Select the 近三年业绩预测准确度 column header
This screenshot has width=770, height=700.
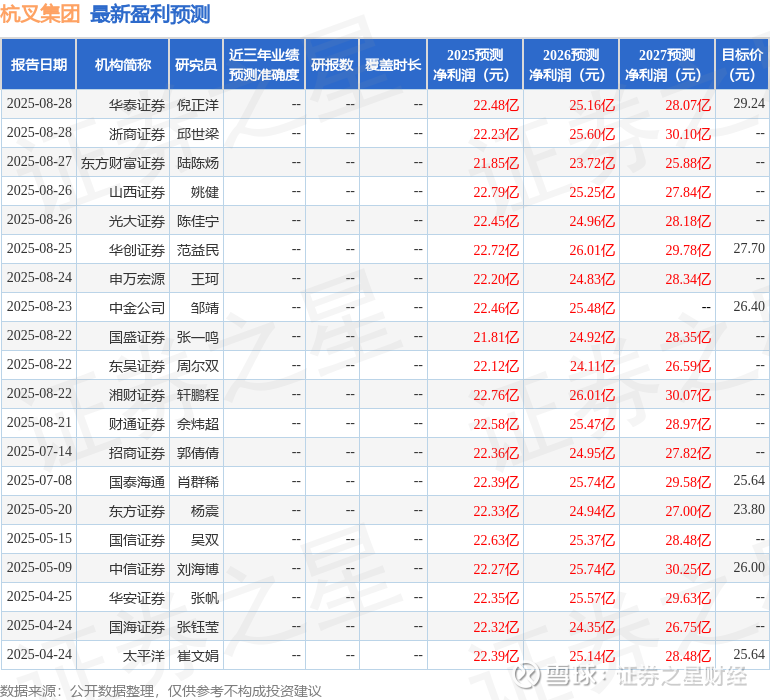264,64
